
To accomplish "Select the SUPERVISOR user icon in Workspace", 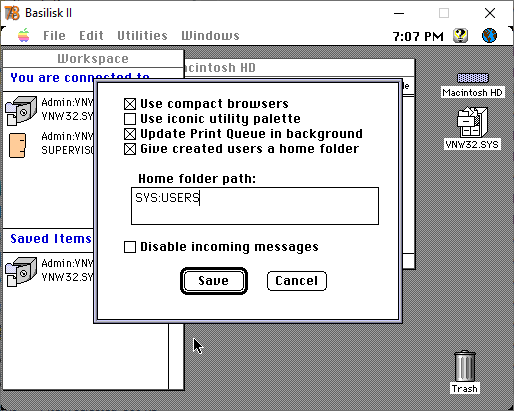I will coord(17,145).
